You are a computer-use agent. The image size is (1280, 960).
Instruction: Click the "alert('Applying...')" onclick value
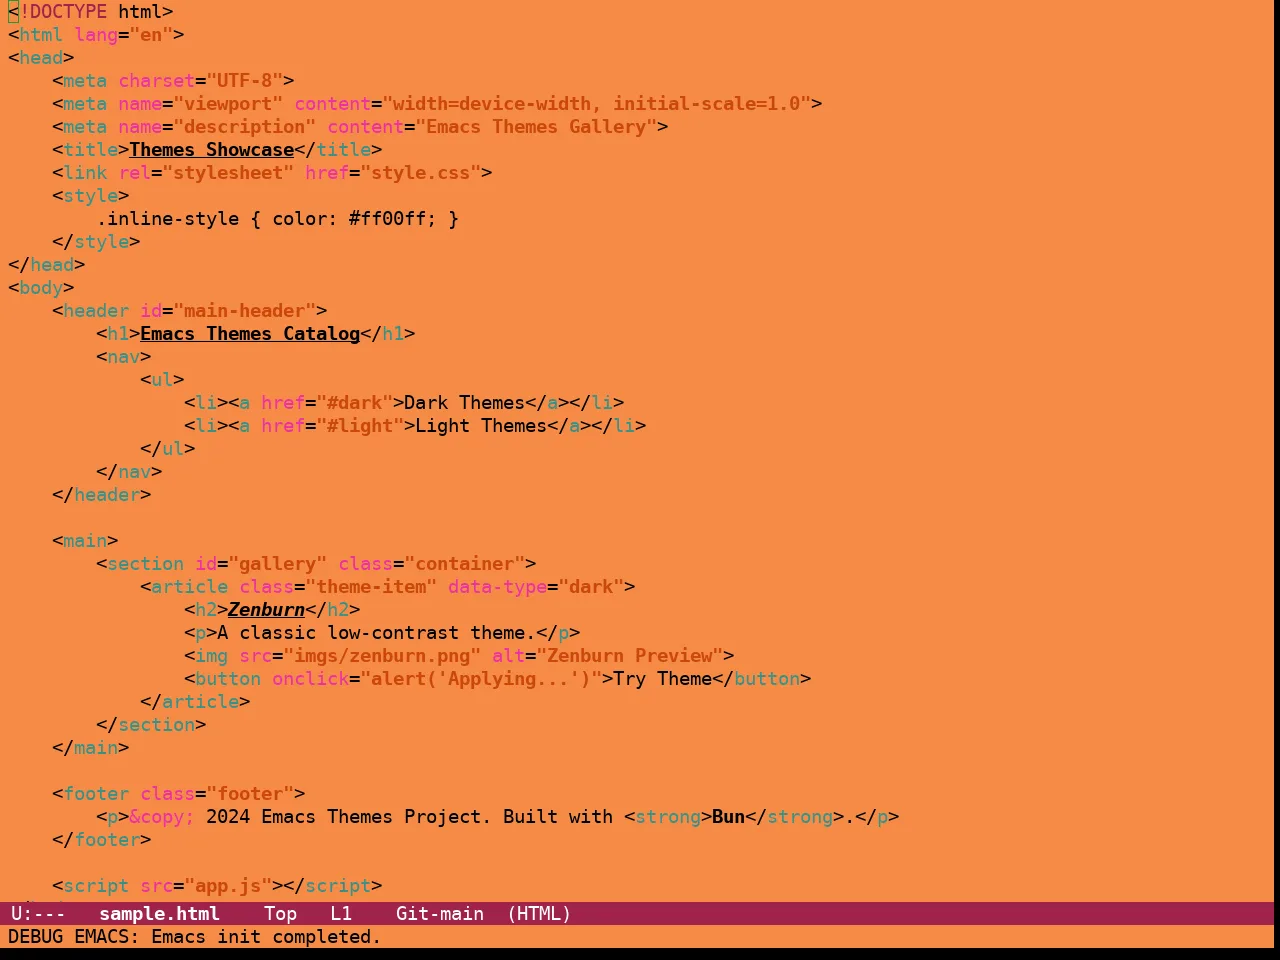click(481, 679)
